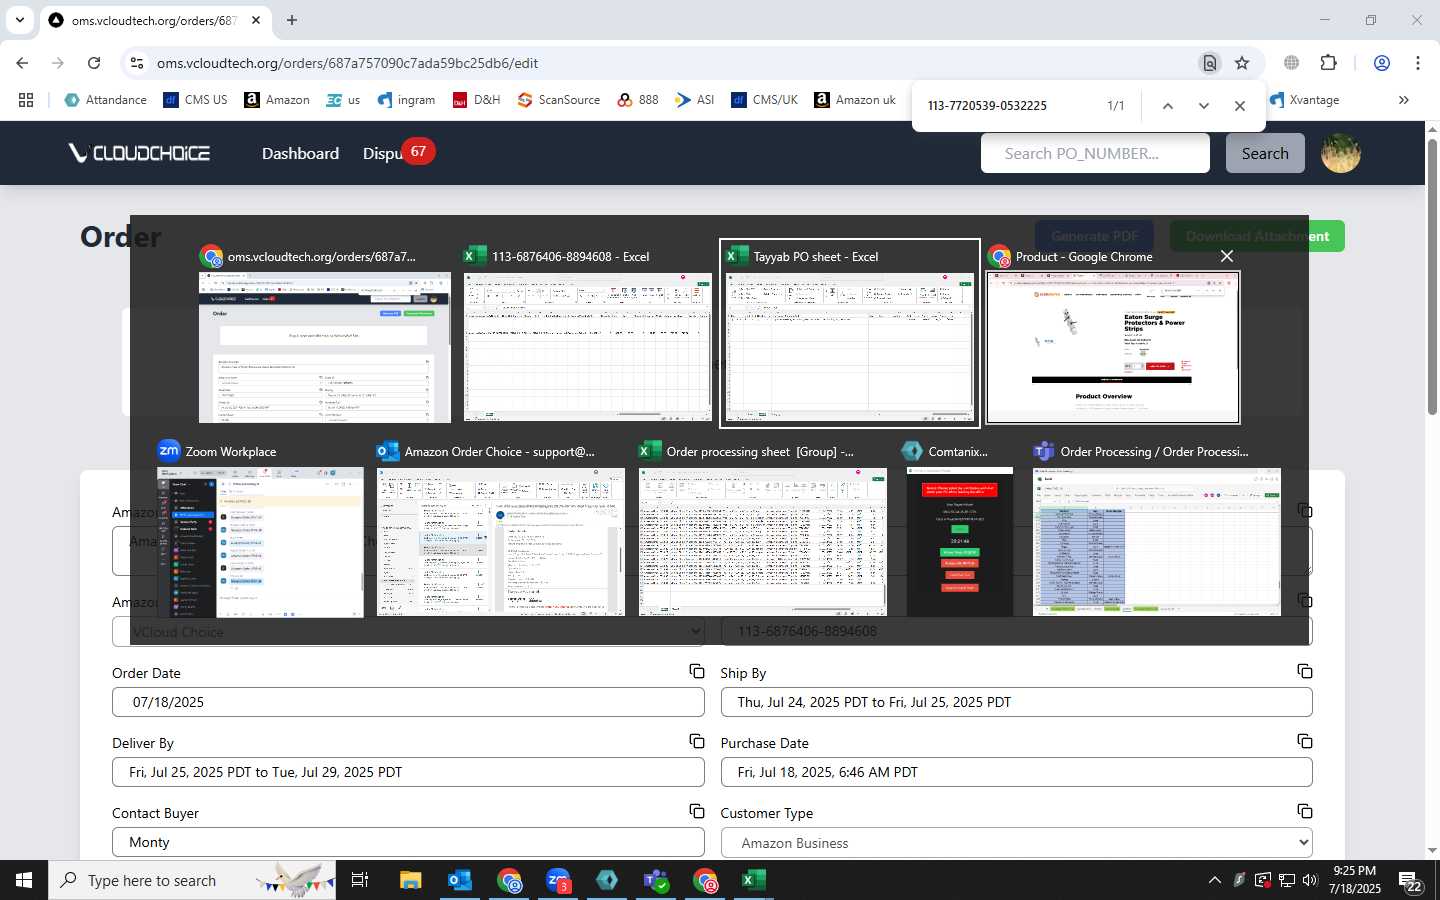This screenshot has width=1440, height=900.
Task: Copy the Ship By value
Action: click(1305, 671)
